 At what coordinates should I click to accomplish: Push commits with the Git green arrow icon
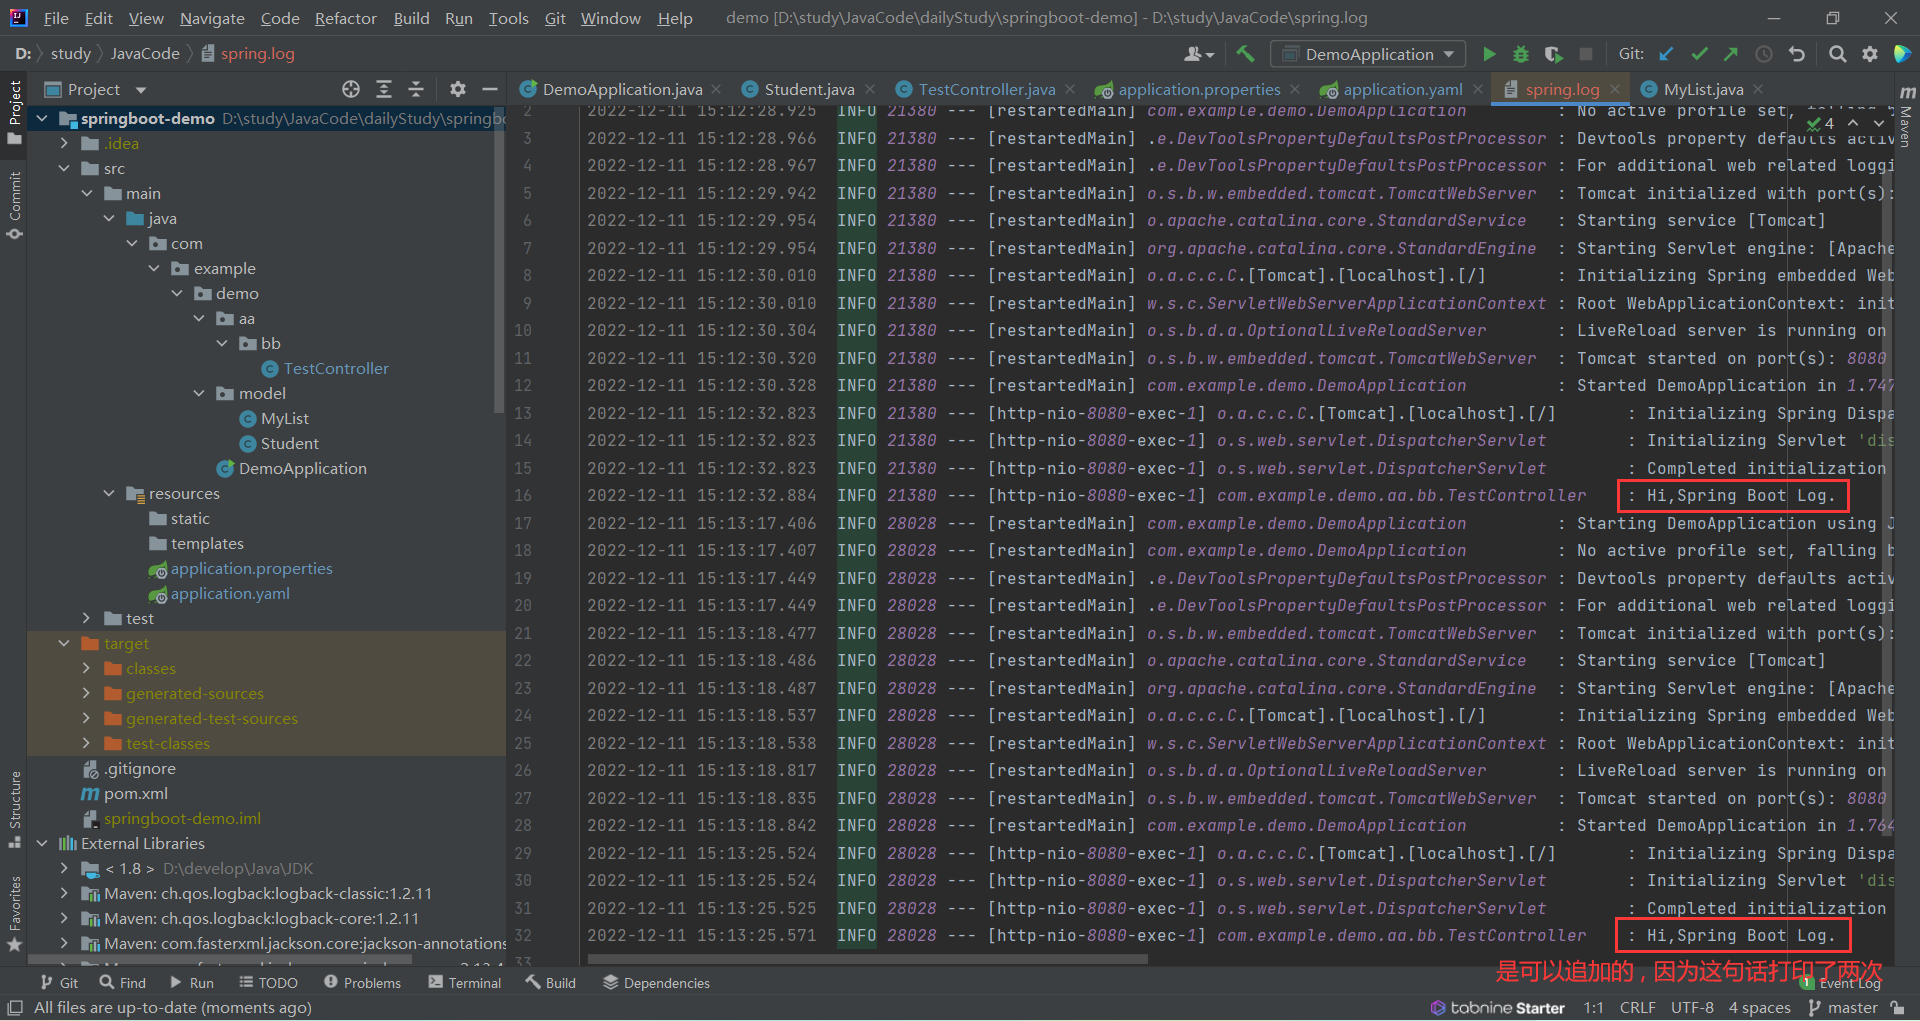[1731, 54]
